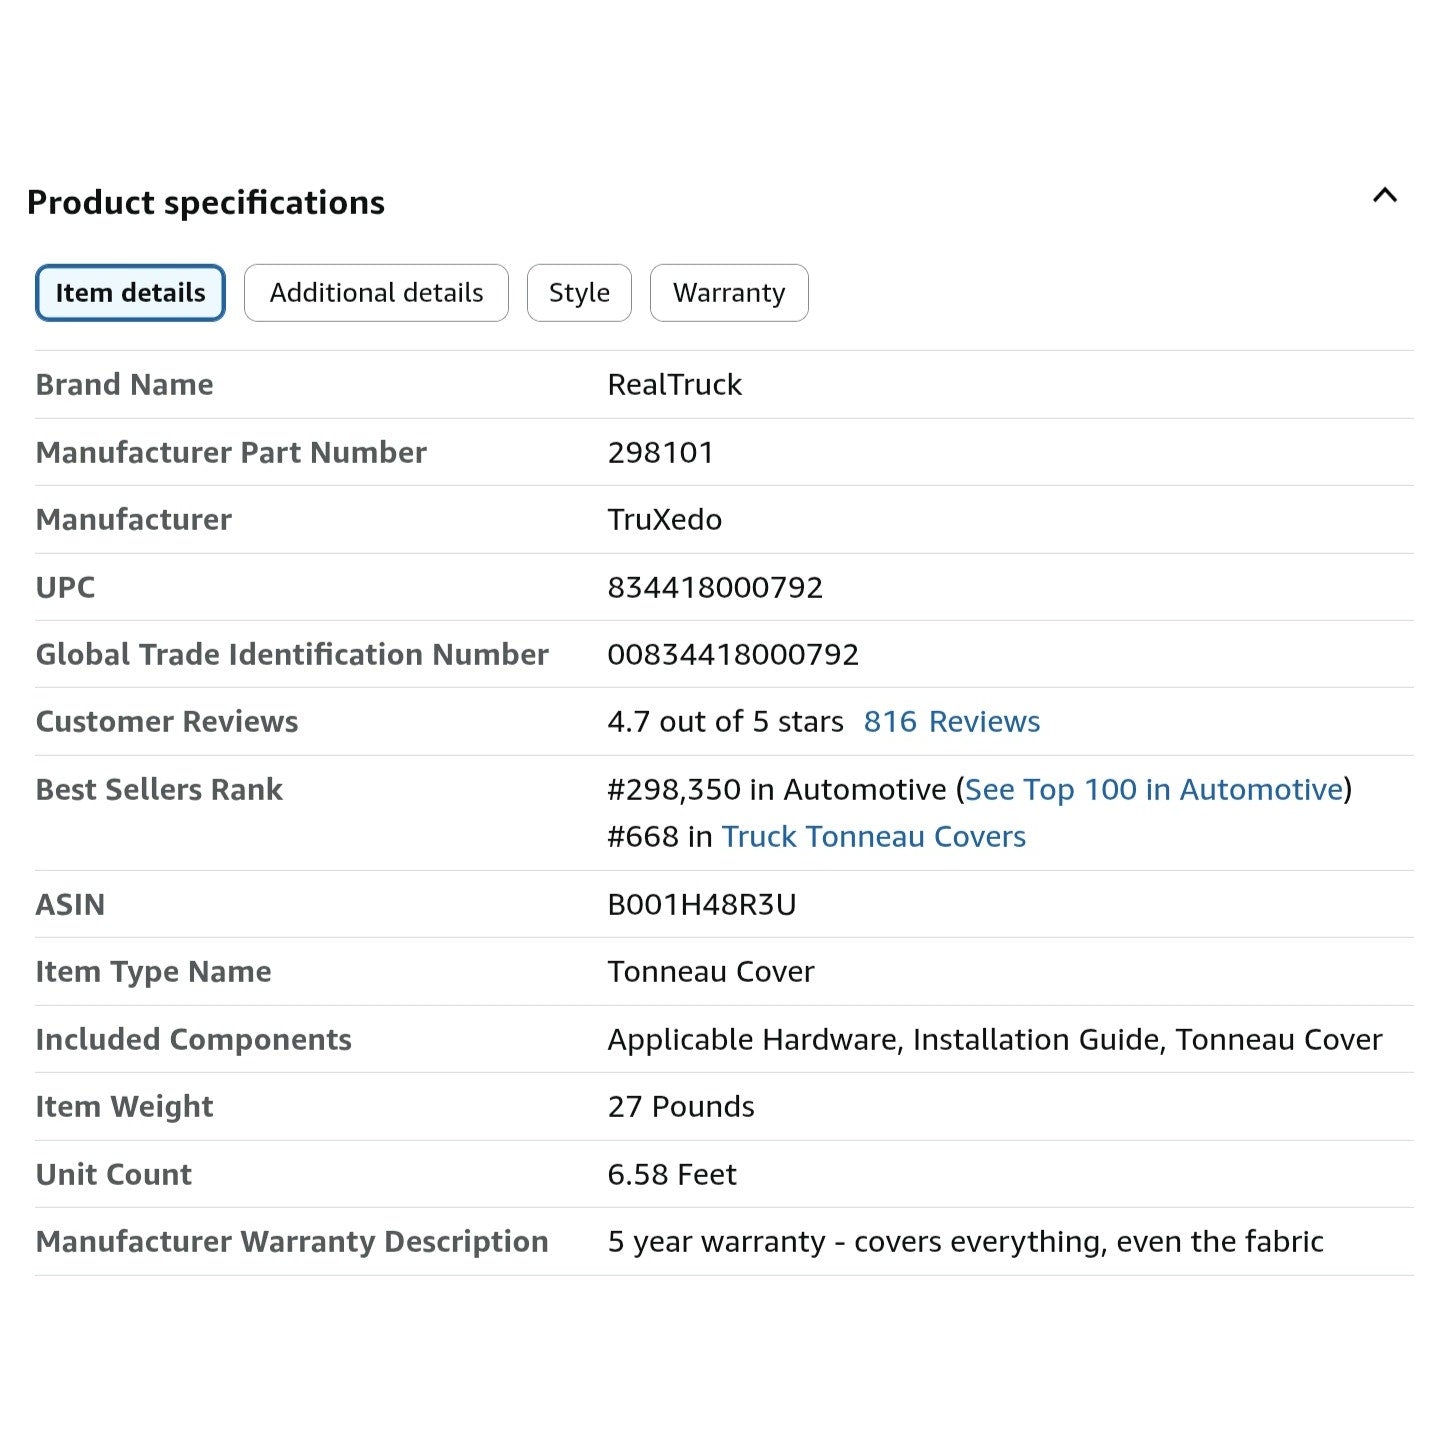The width and height of the screenshot is (1440, 1440).
Task: Click the Product specifications heading
Action: tap(206, 203)
